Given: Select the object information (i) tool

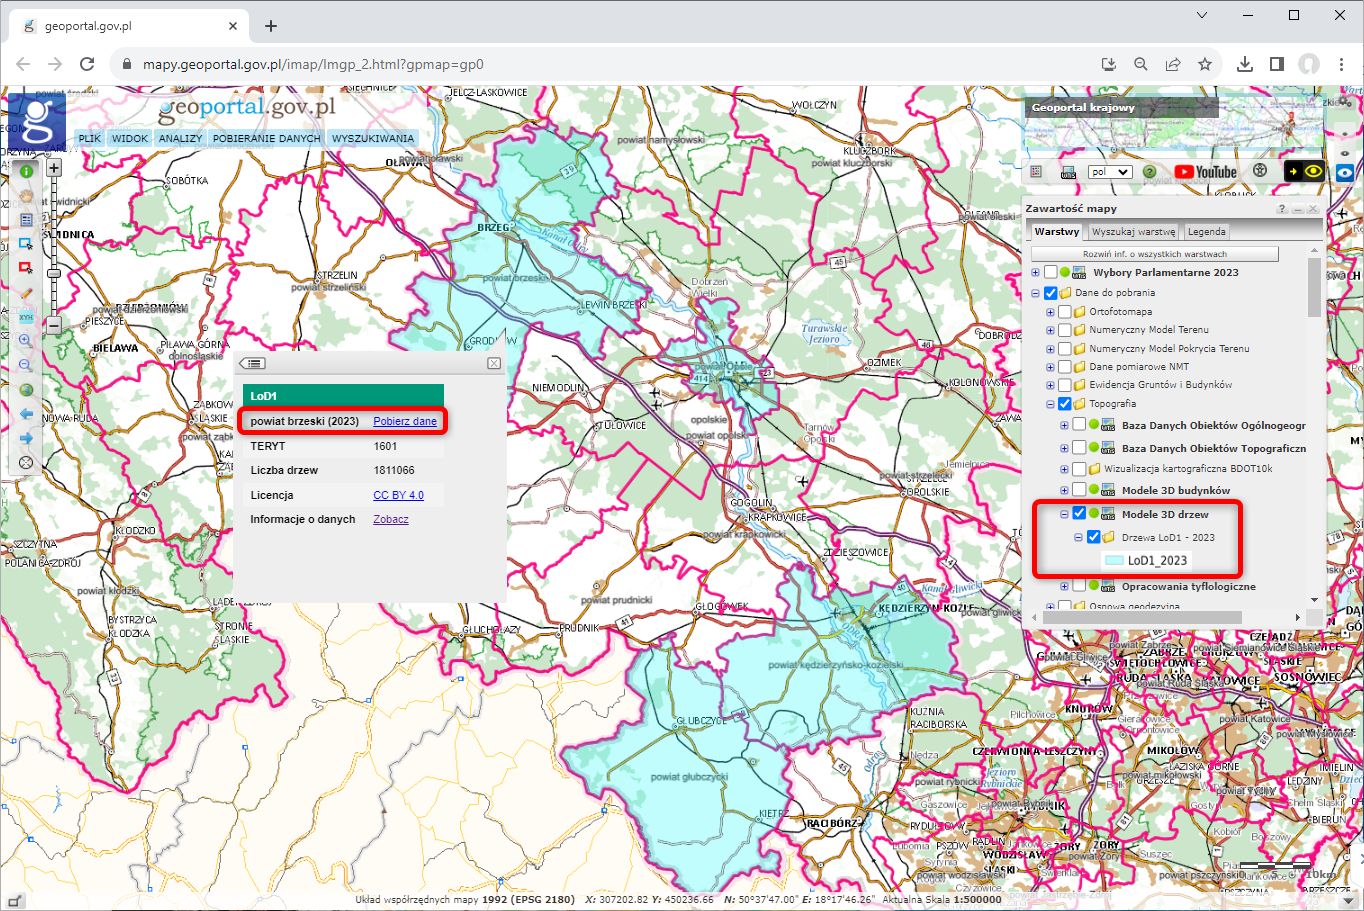Looking at the screenshot, I should coord(26,170).
